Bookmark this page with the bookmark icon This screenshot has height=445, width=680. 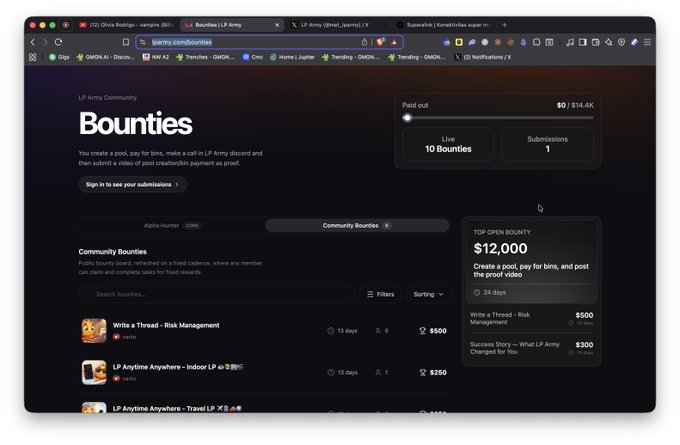point(126,42)
